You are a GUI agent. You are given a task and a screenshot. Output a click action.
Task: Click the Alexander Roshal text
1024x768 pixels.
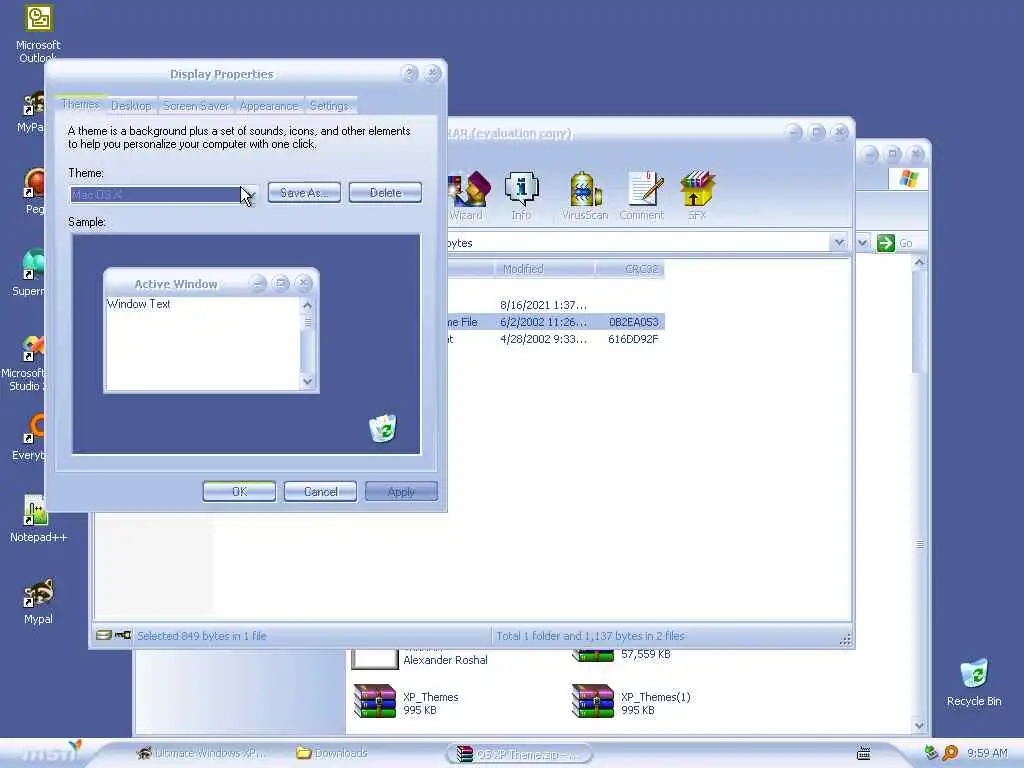pyautogui.click(x=445, y=660)
